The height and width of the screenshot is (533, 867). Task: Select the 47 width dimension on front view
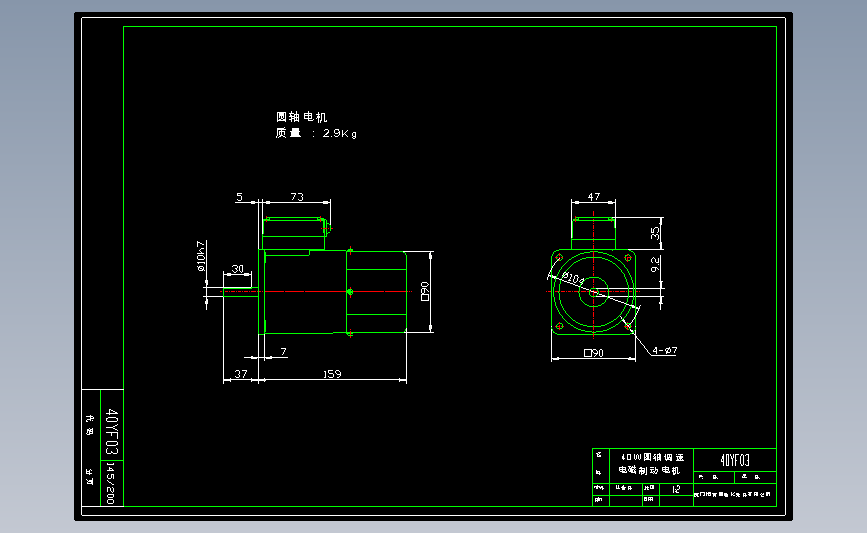tap(593, 196)
